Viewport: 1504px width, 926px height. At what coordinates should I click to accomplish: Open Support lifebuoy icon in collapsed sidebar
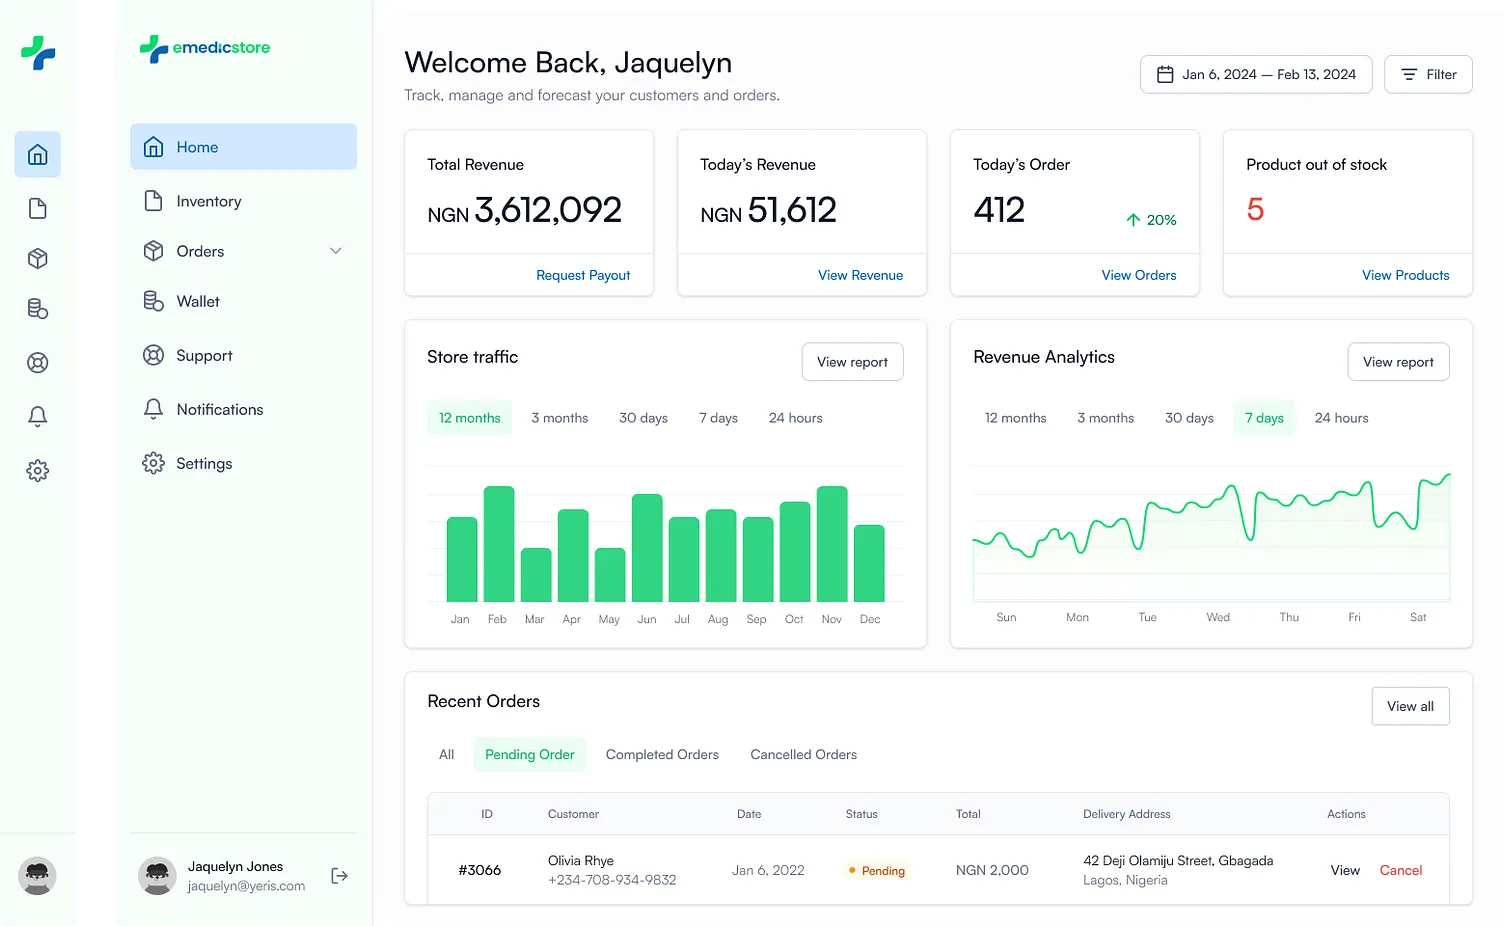coord(37,363)
